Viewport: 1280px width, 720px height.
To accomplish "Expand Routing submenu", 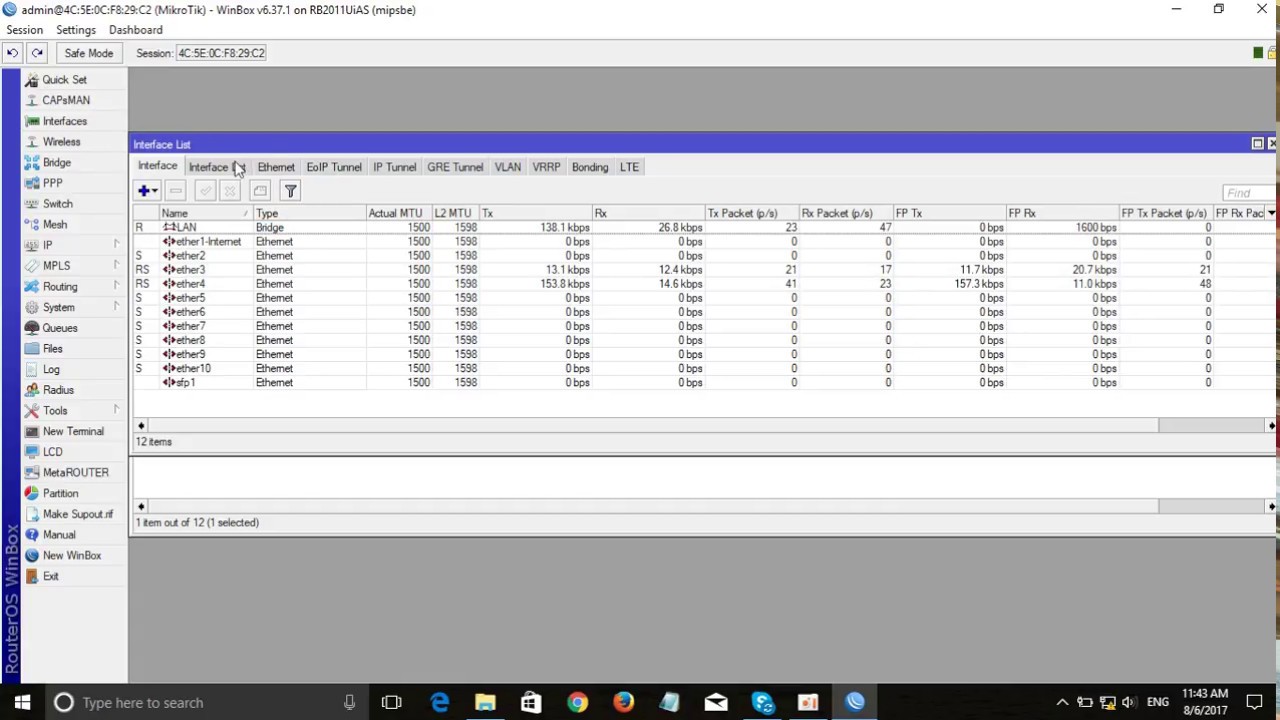I will (x=116, y=286).
